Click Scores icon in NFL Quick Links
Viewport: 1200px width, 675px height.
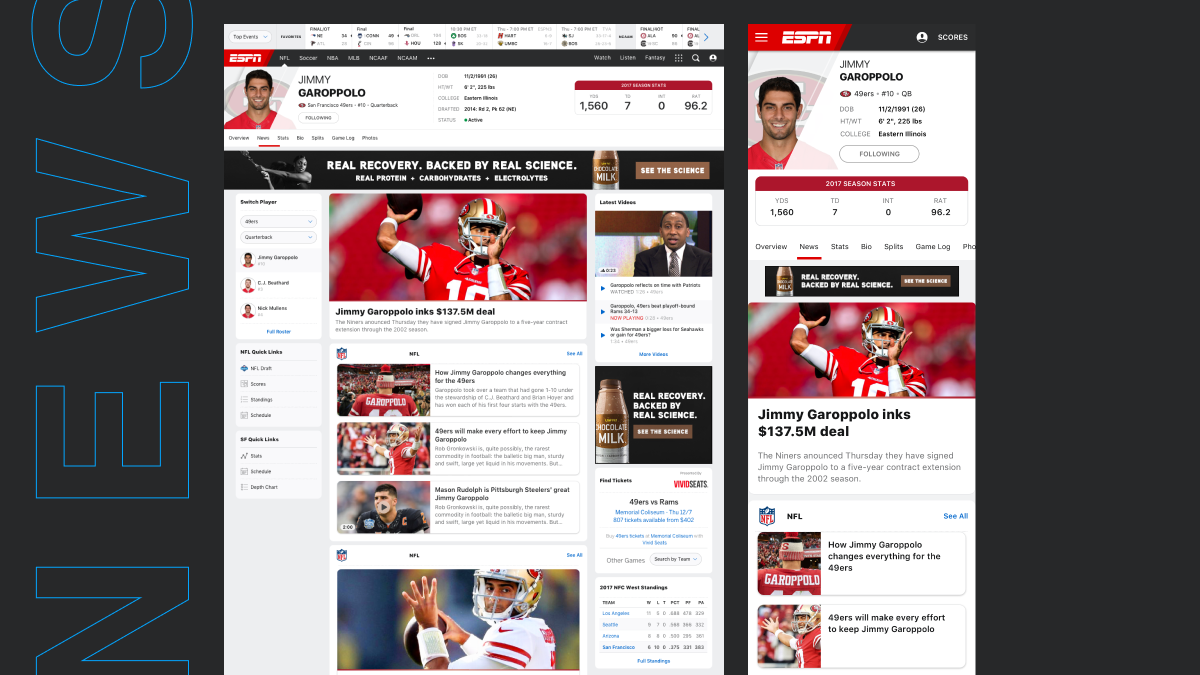click(x=244, y=383)
